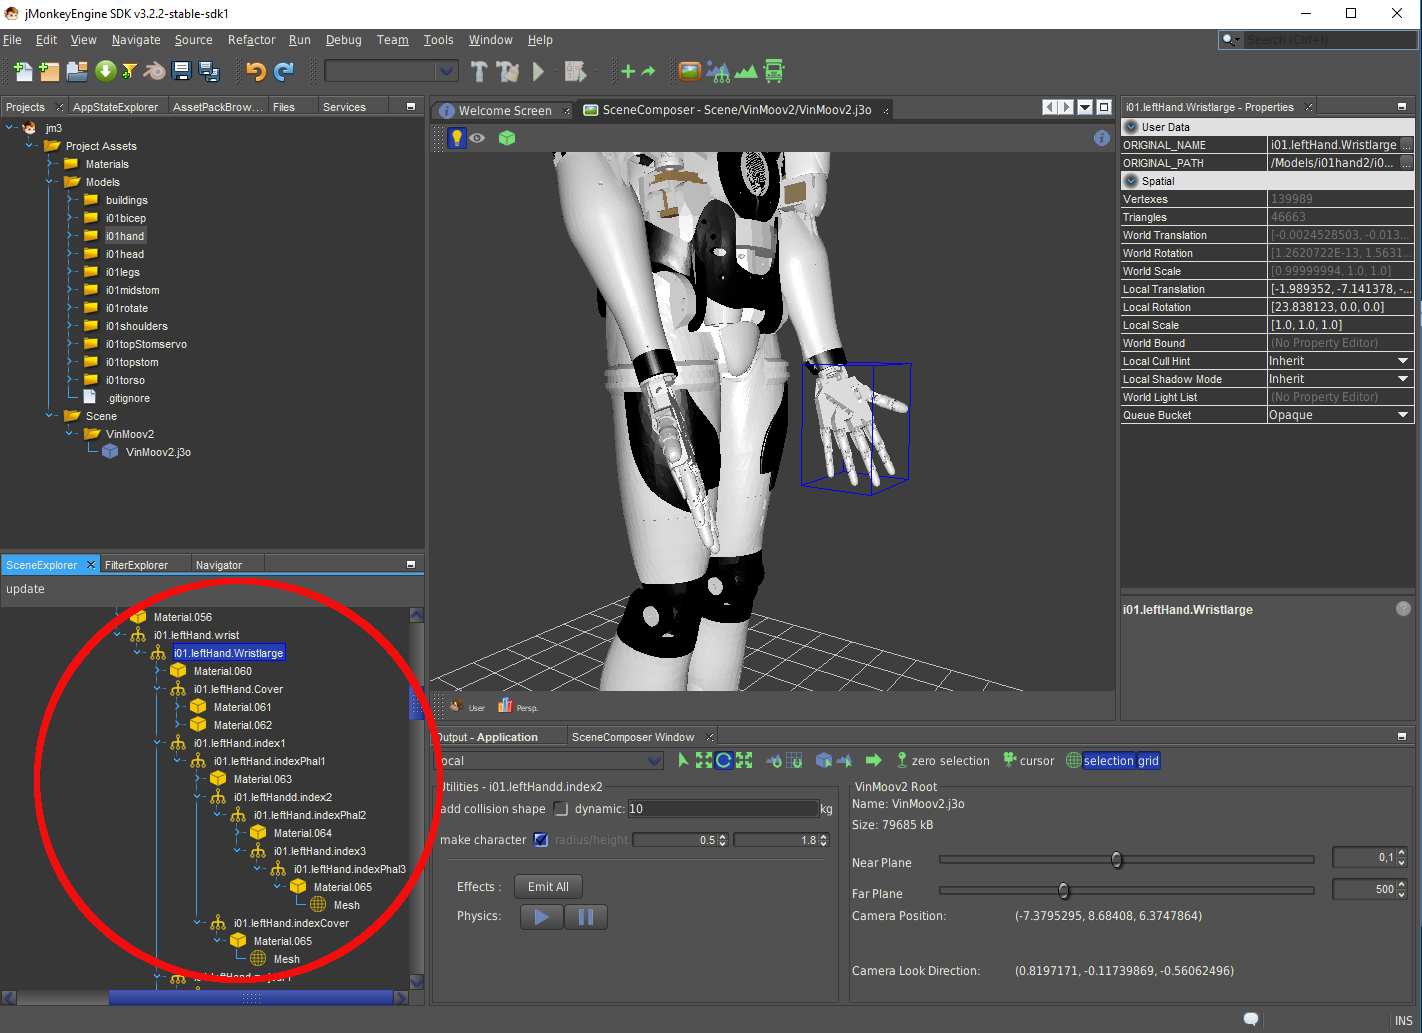Click the green plus toolbar icon
Screen dimensions: 1422x1033
pyautogui.click(x=628, y=71)
